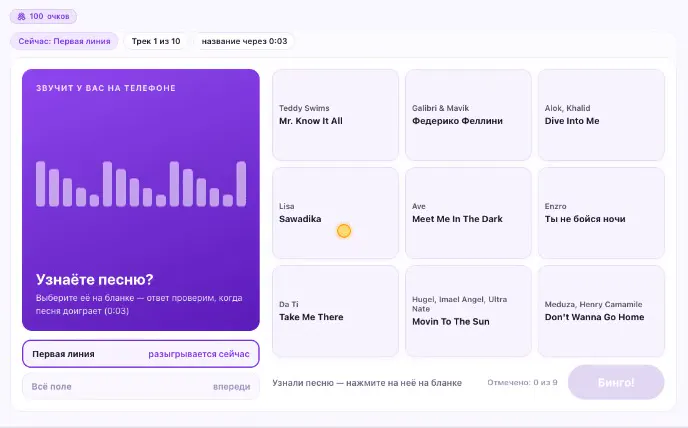Pick the Take Me There card
The width and height of the screenshot is (688, 428).
[x=335, y=311]
